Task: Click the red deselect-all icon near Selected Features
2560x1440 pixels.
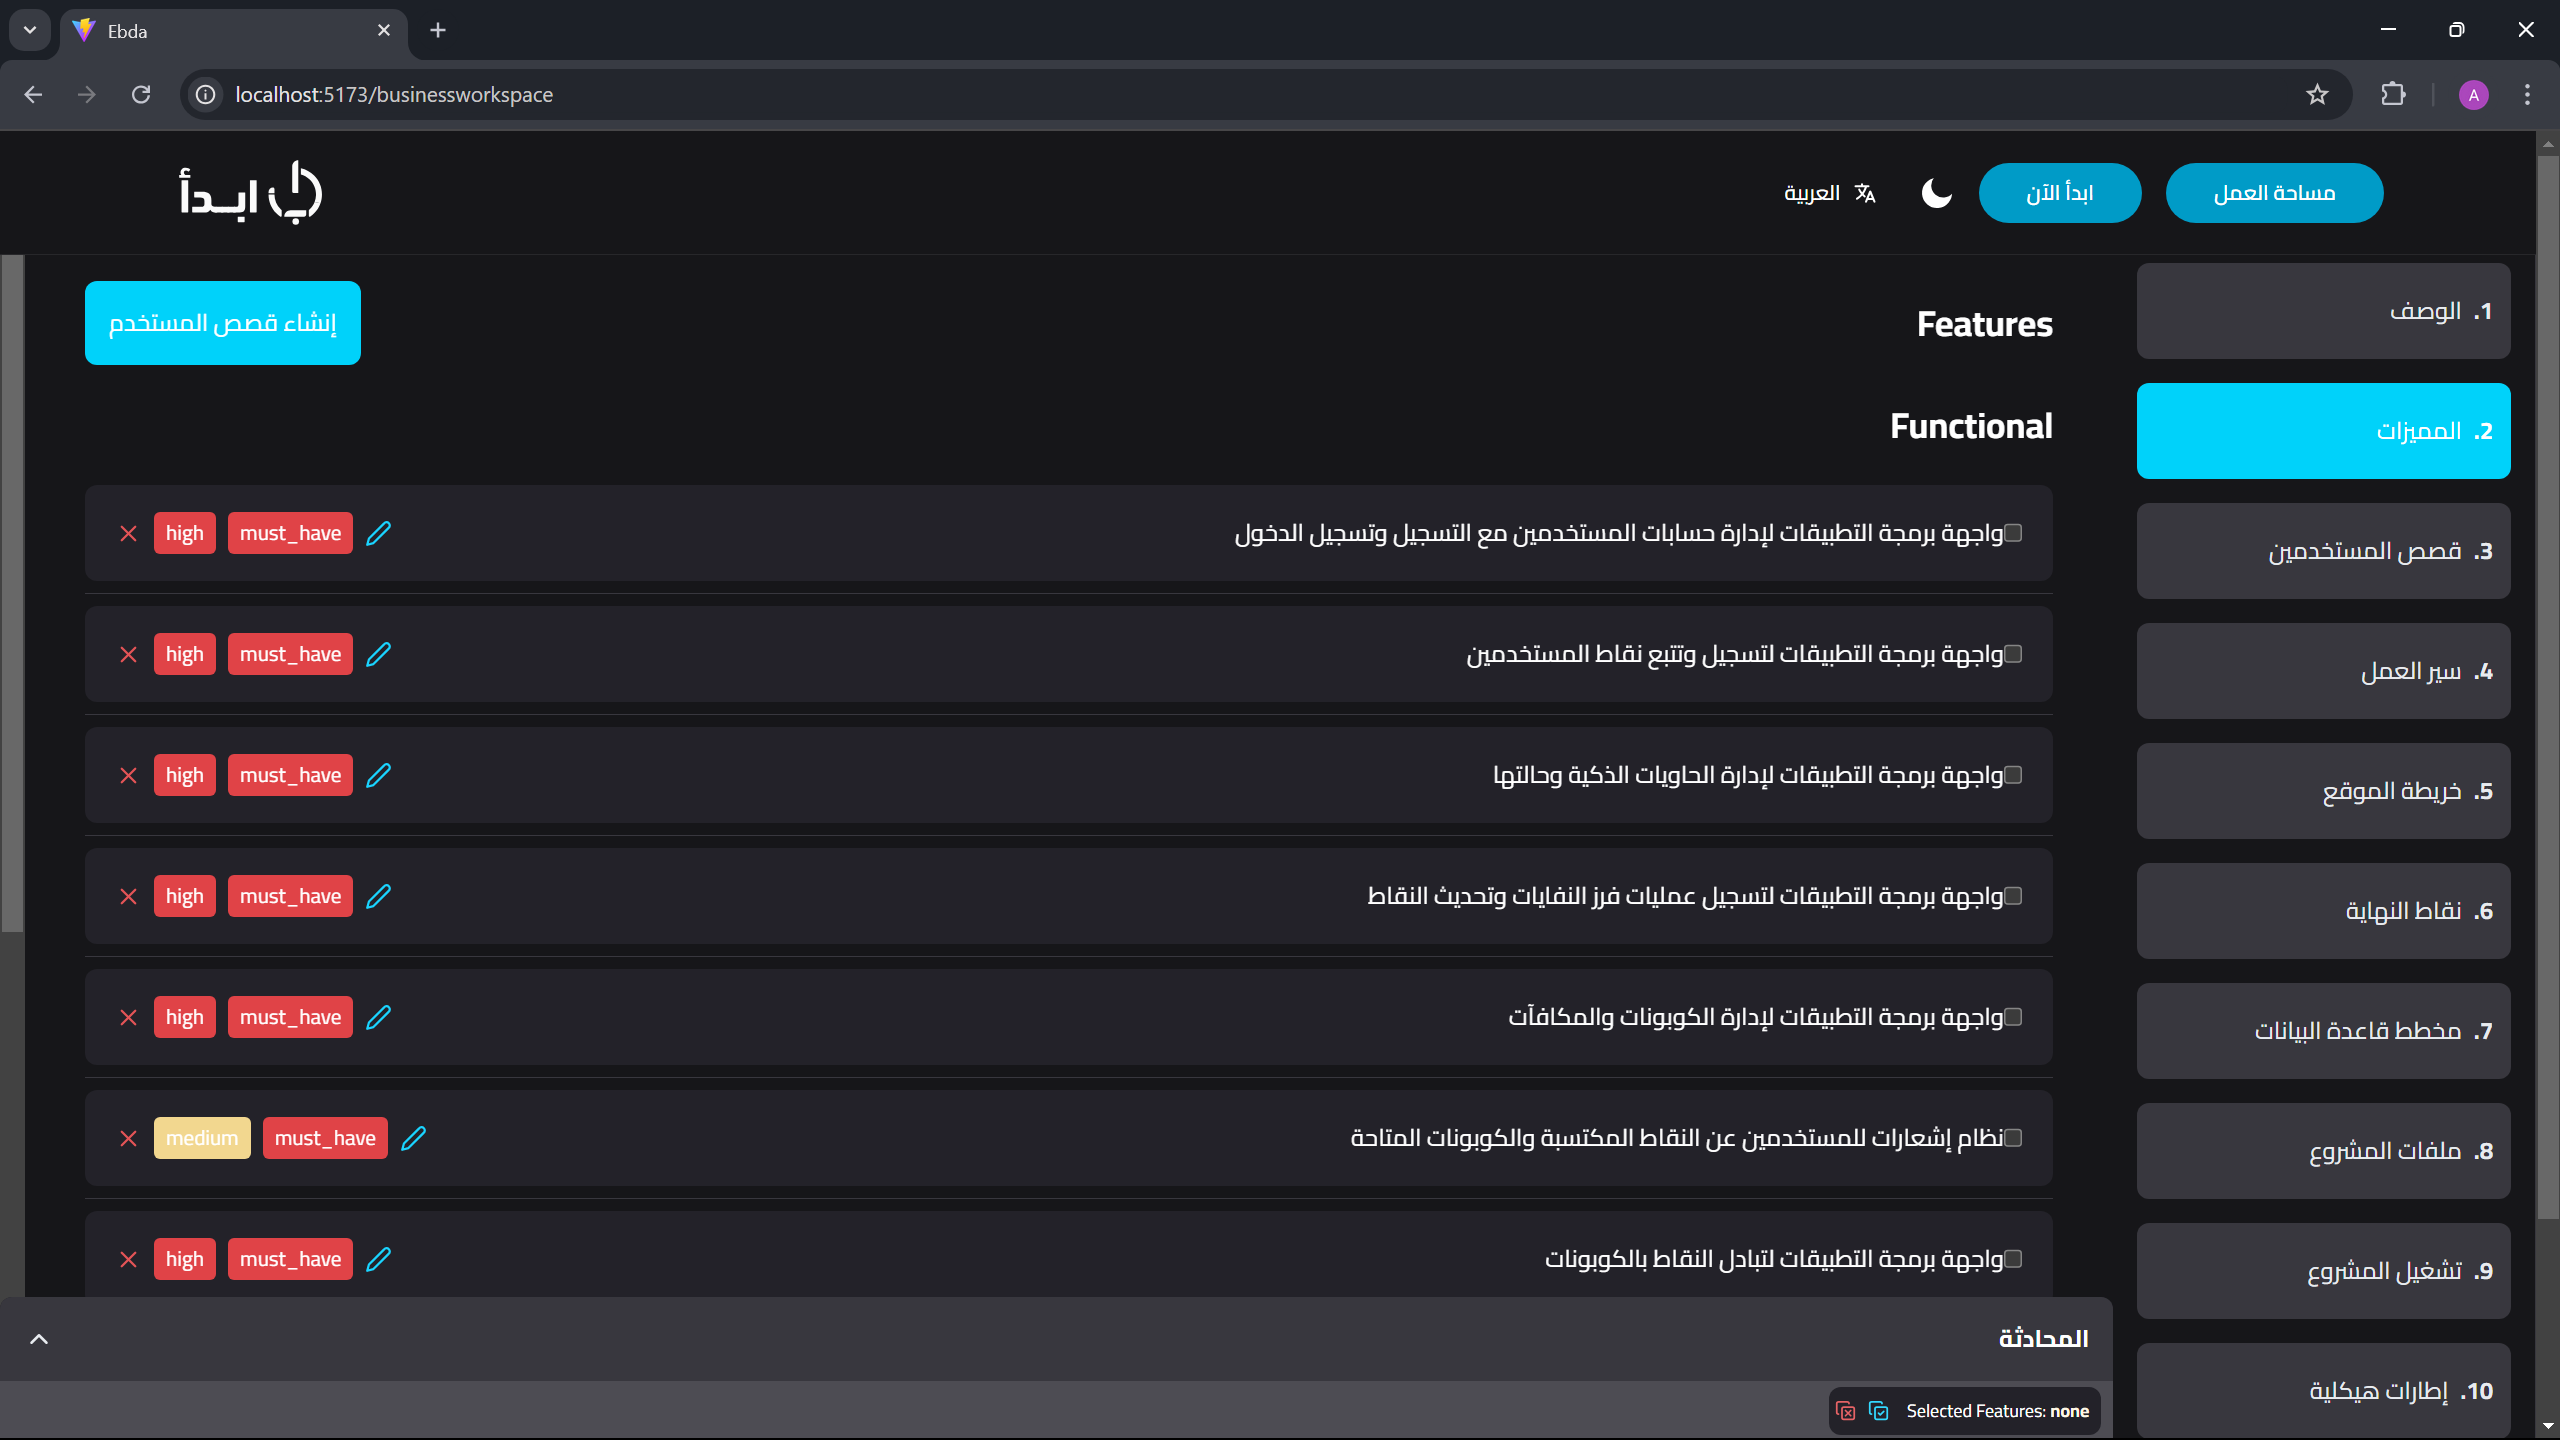Action: click(1844, 1411)
